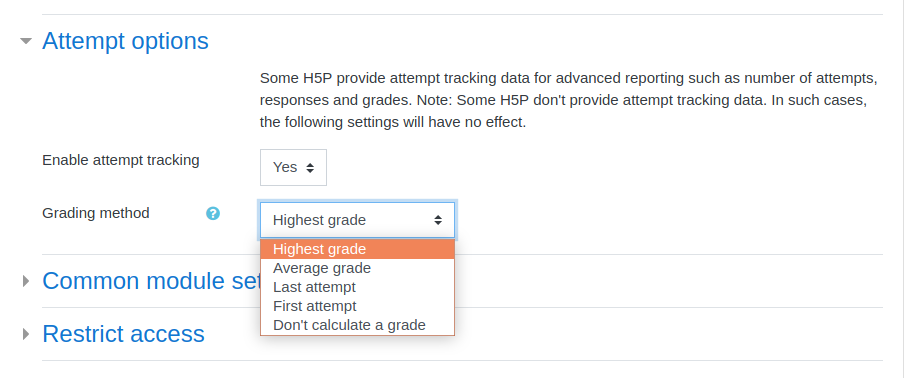This screenshot has height=378, width=913.
Task: Click the arrows beside Yes
Action: 310,168
